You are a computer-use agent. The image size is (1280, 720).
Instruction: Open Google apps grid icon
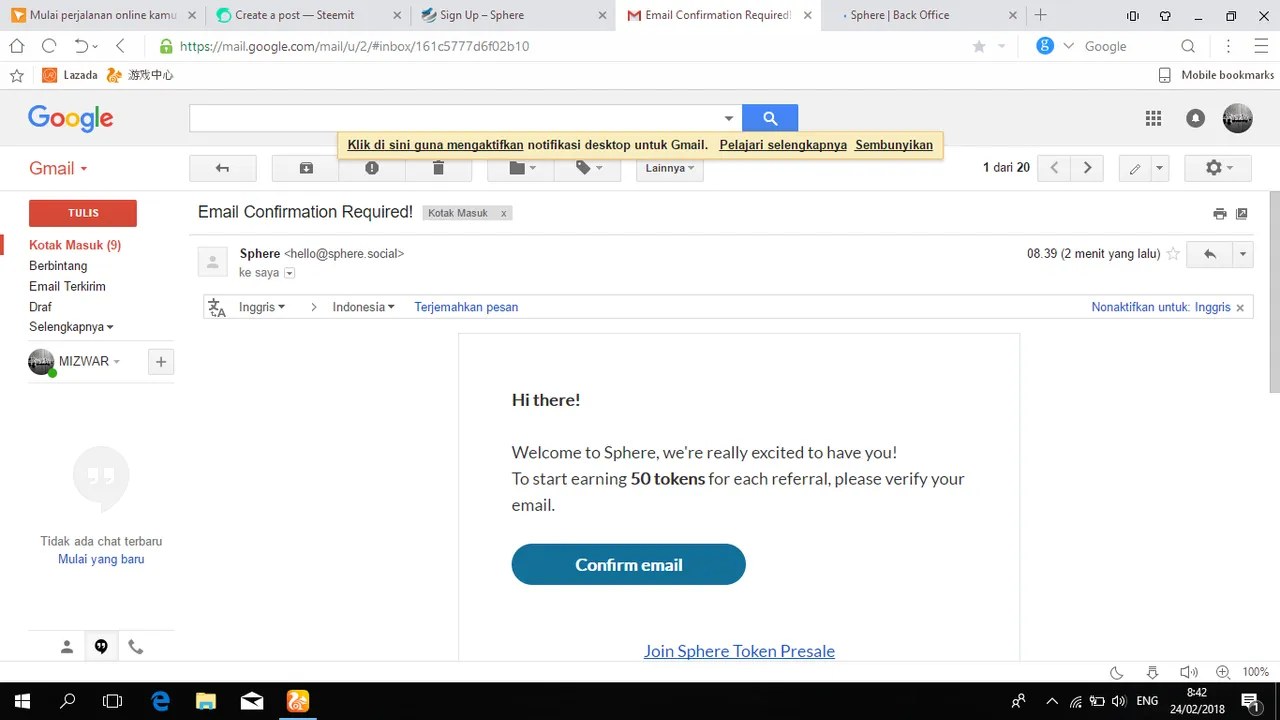[x=1153, y=118]
